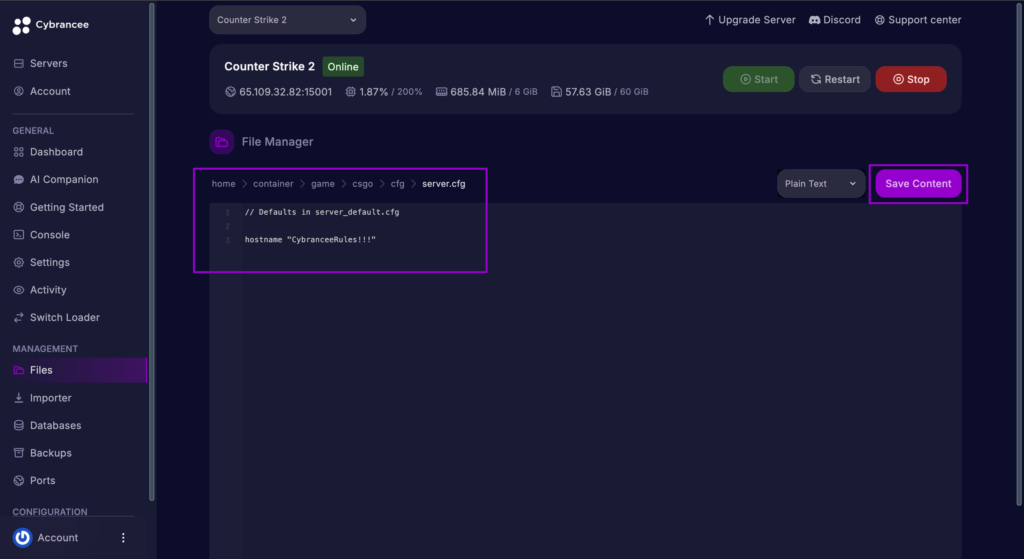This screenshot has height=559, width=1024.
Task: Click the Switch Loader arrows icon
Action: pyautogui.click(x=19, y=317)
